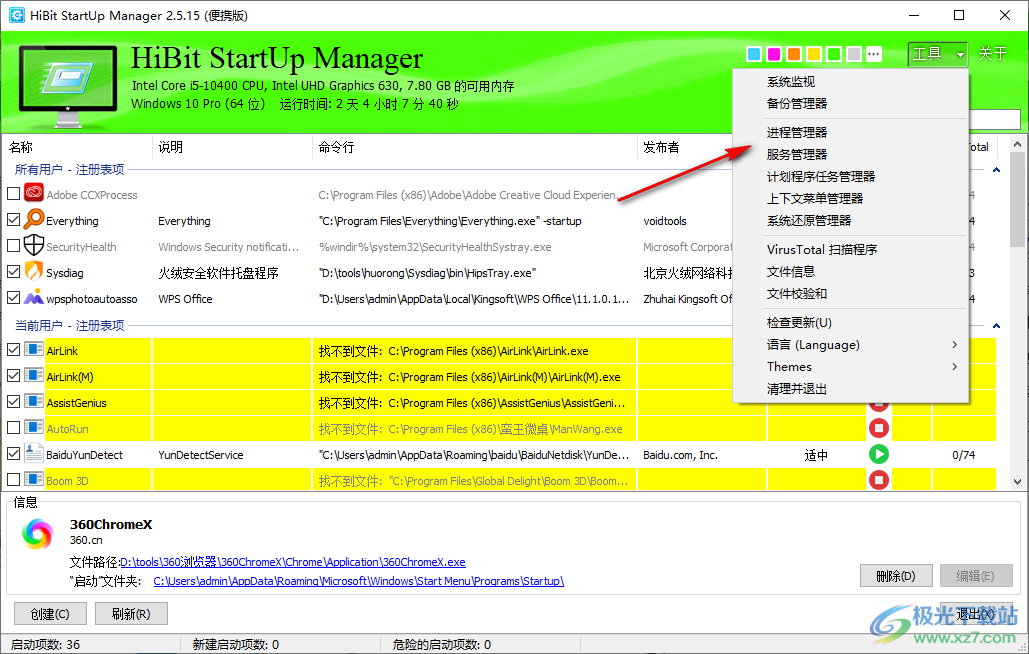The width and height of the screenshot is (1029, 654).
Task: Open 上下文菜单管理器
Action: pyautogui.click(x=850, y=199)
